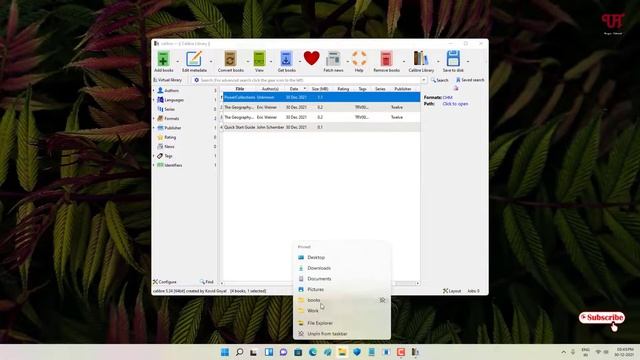Screen dimensions: 640x360
Task: Click the Search button
Action: 440,80
